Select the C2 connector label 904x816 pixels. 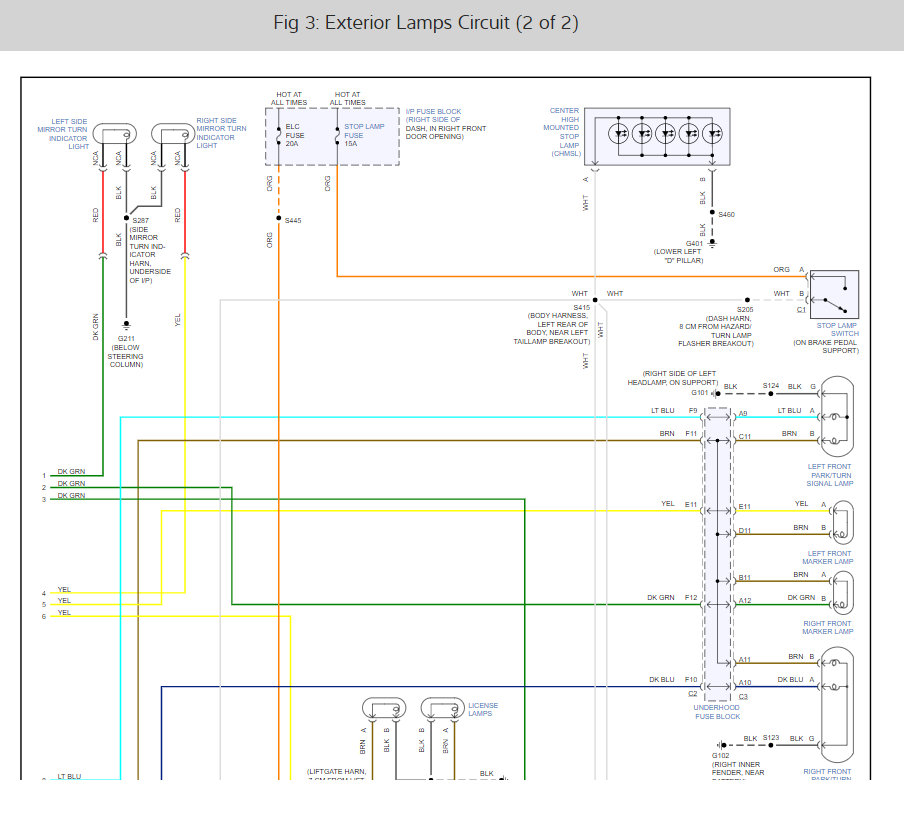coord(692,694)
